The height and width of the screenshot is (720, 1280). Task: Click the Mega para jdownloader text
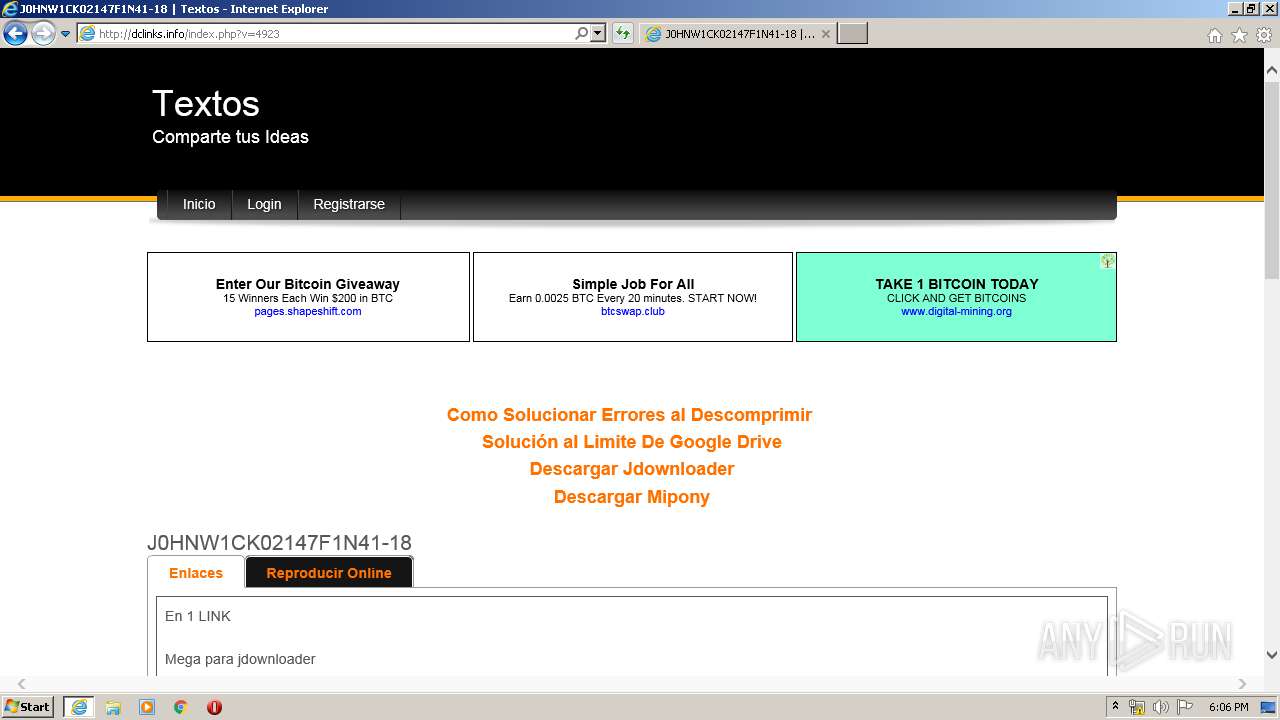[240, 659]
